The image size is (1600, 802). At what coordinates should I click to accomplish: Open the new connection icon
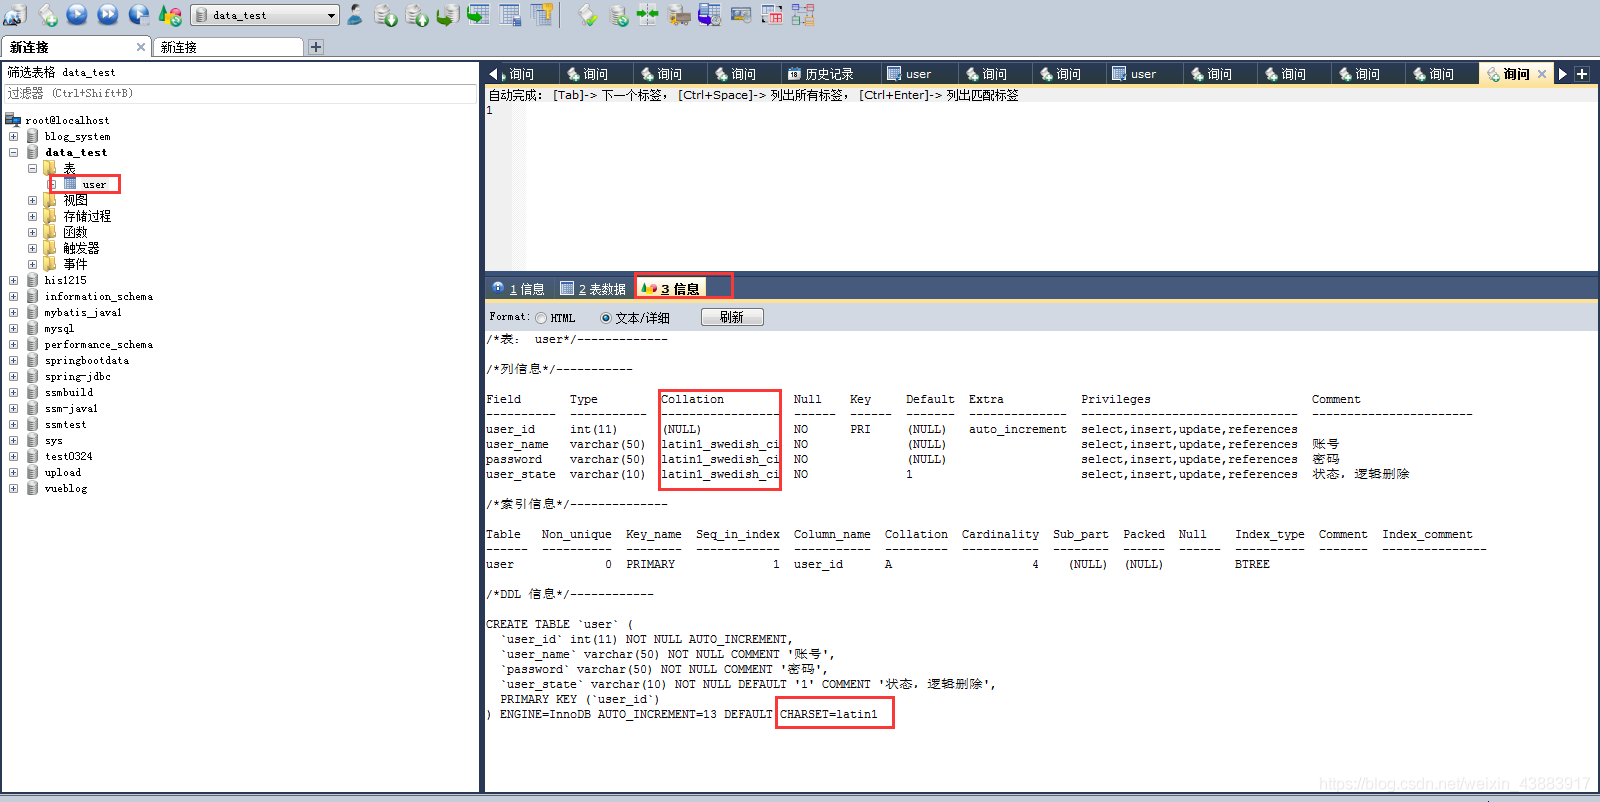15,15
